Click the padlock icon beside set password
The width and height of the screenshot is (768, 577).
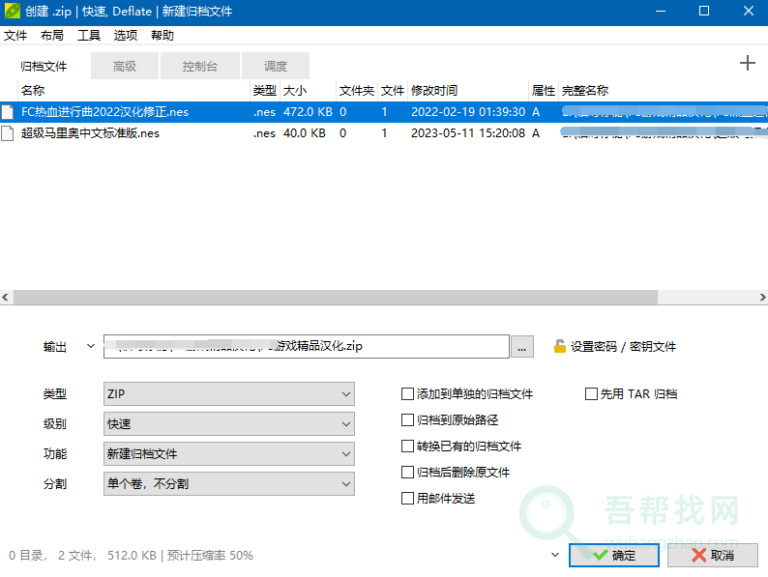(559, 347)
